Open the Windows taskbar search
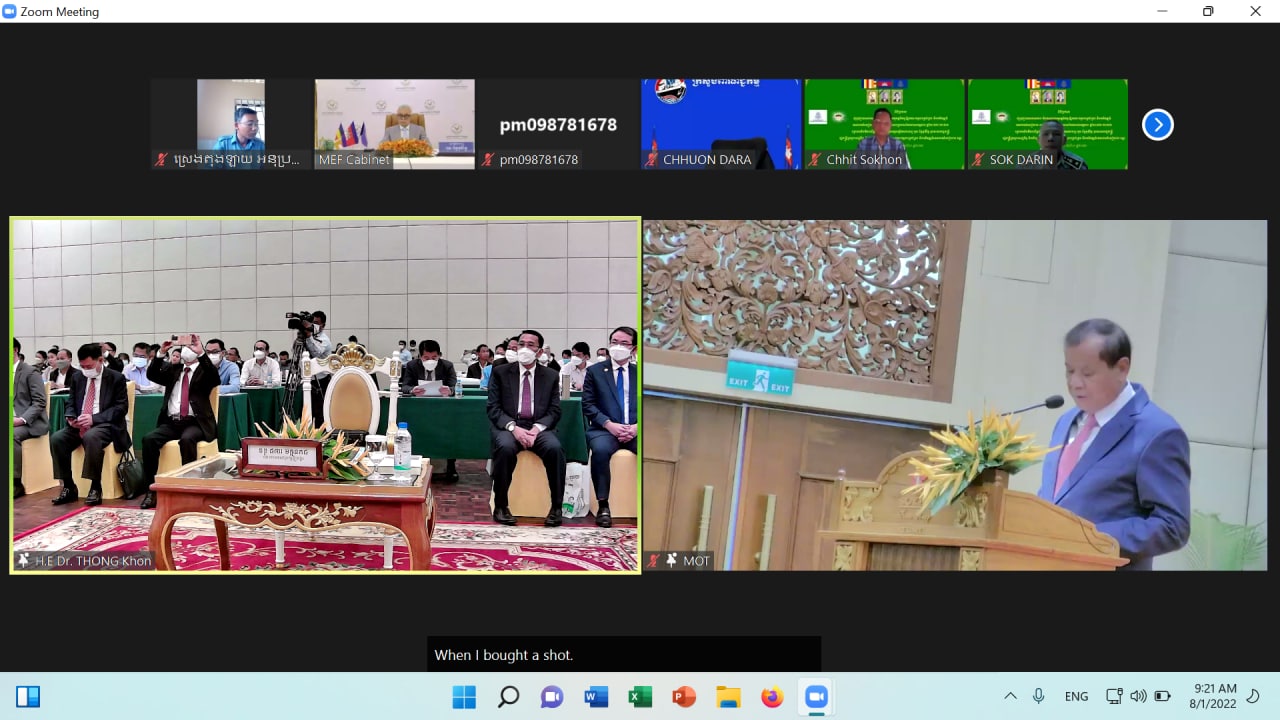 (508, 696)
